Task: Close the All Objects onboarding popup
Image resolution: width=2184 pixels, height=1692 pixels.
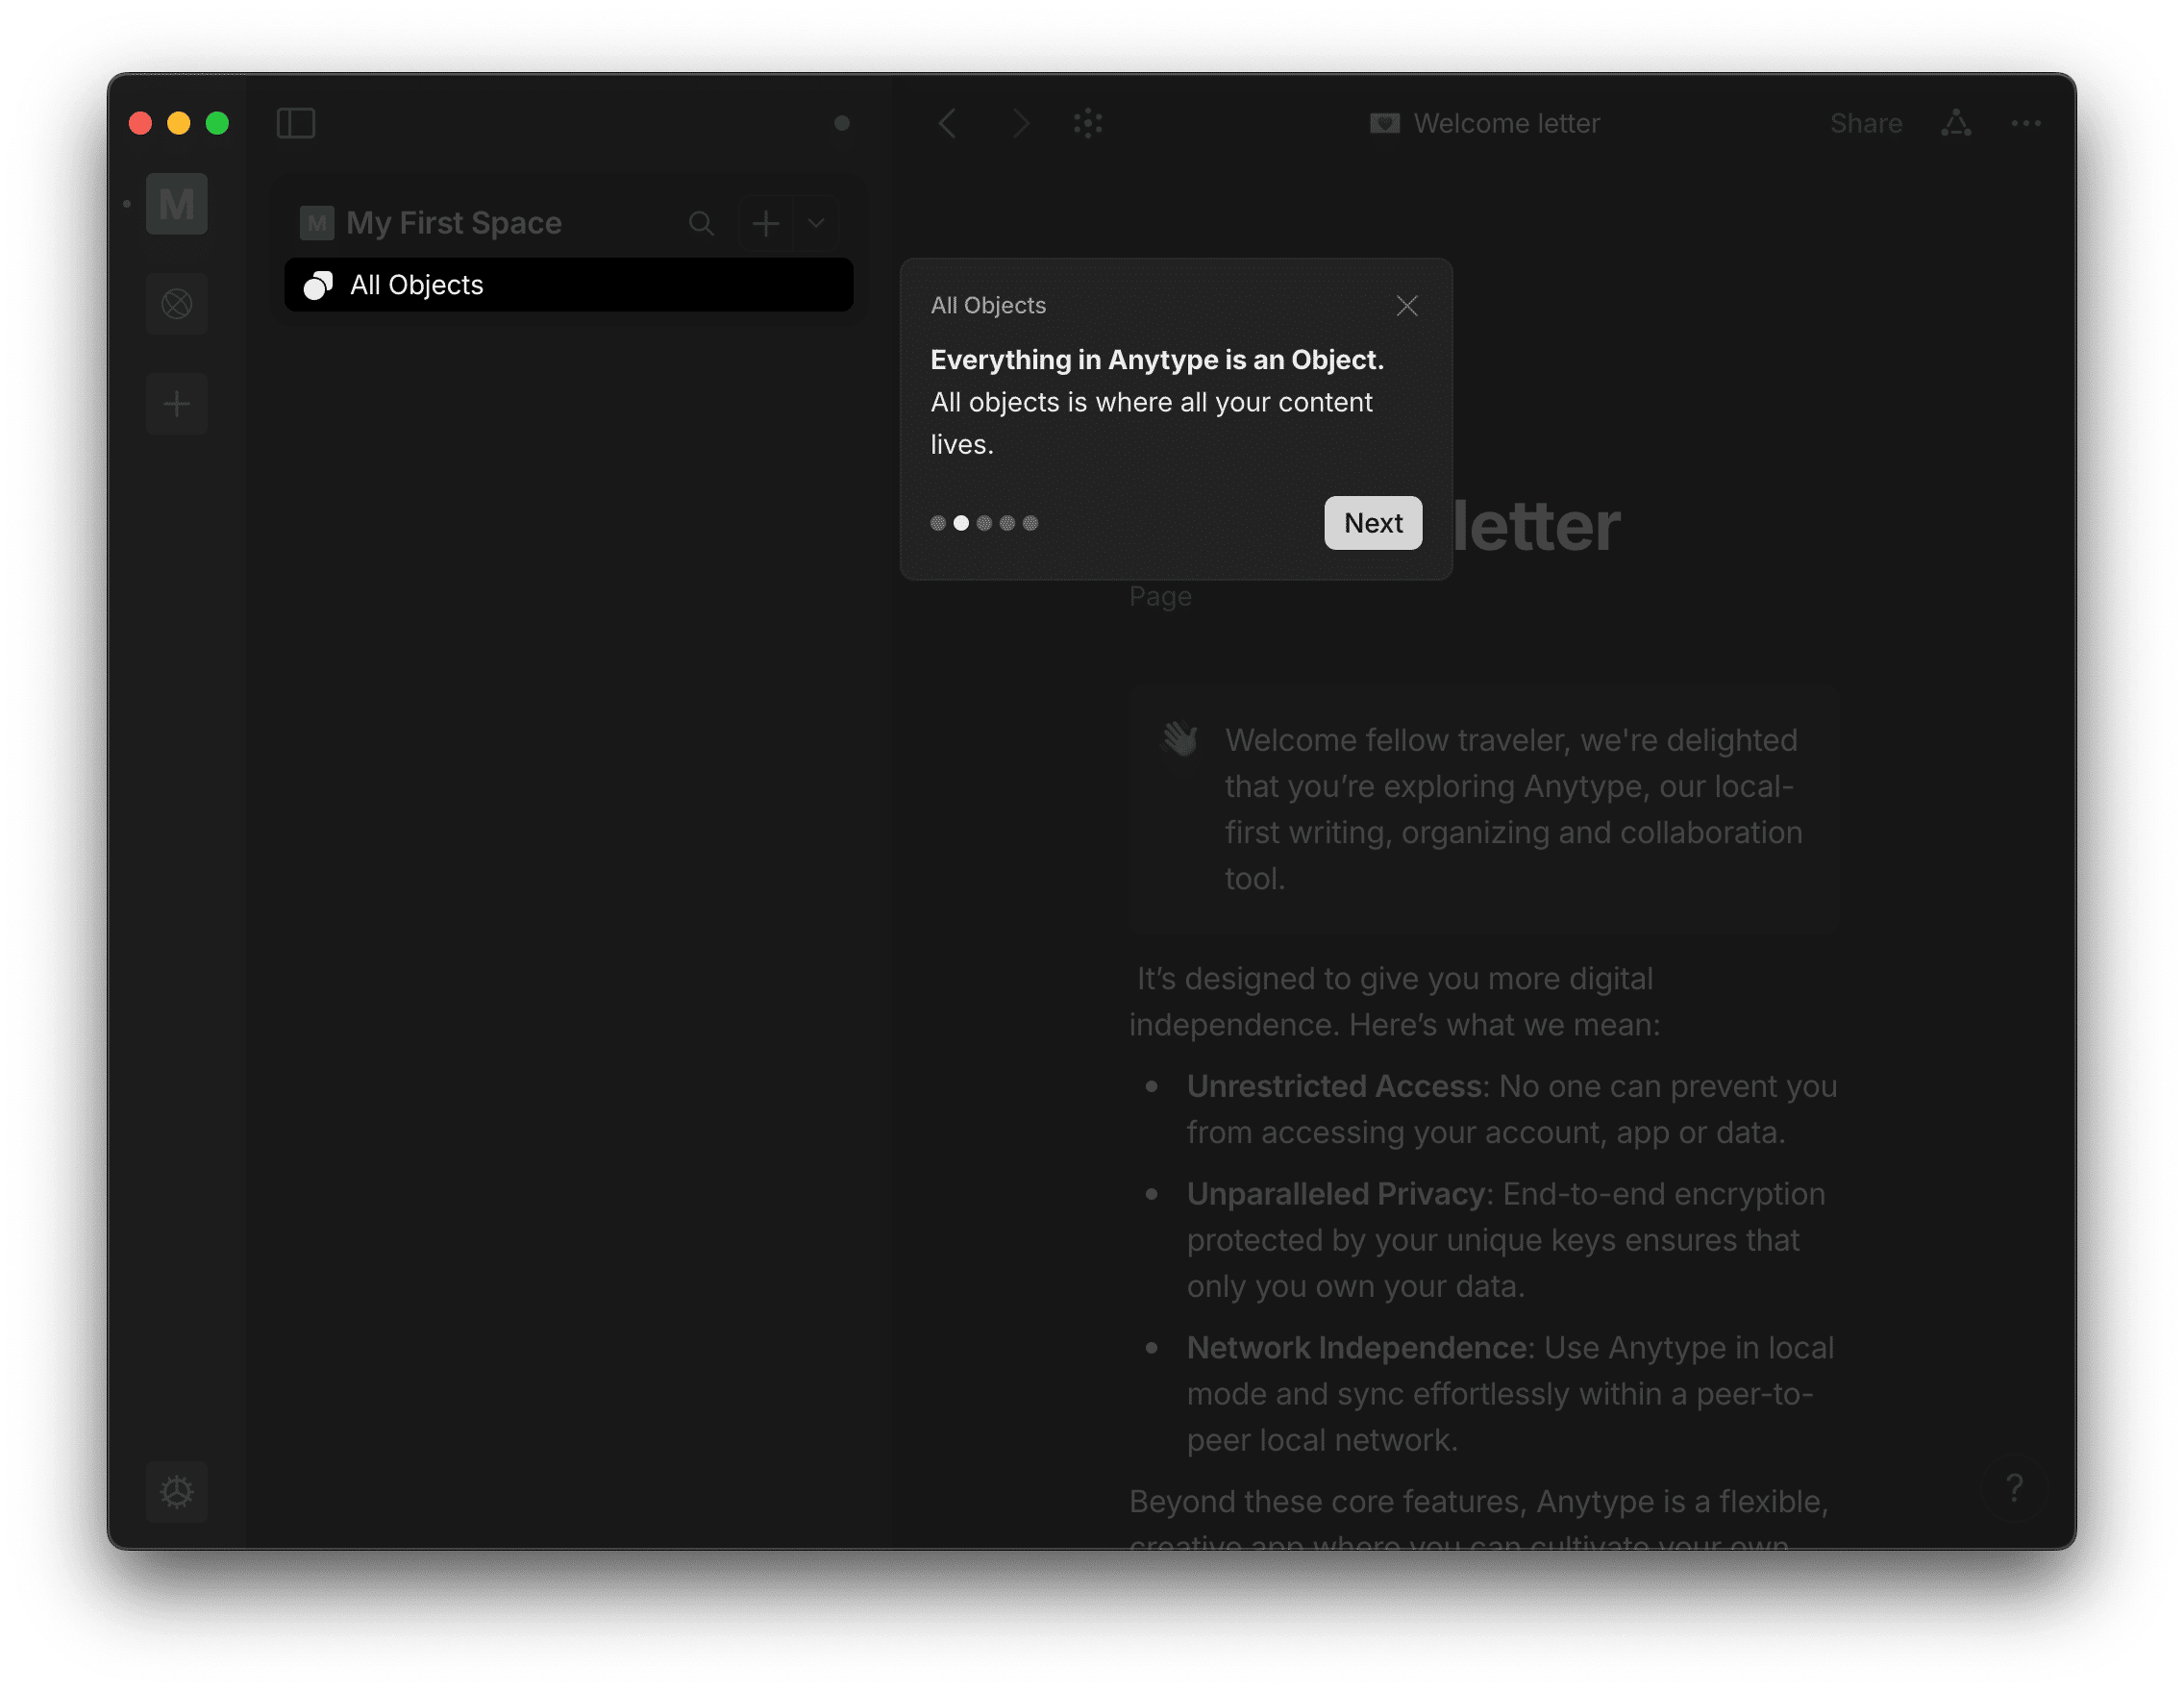Action: [1406, 306]
